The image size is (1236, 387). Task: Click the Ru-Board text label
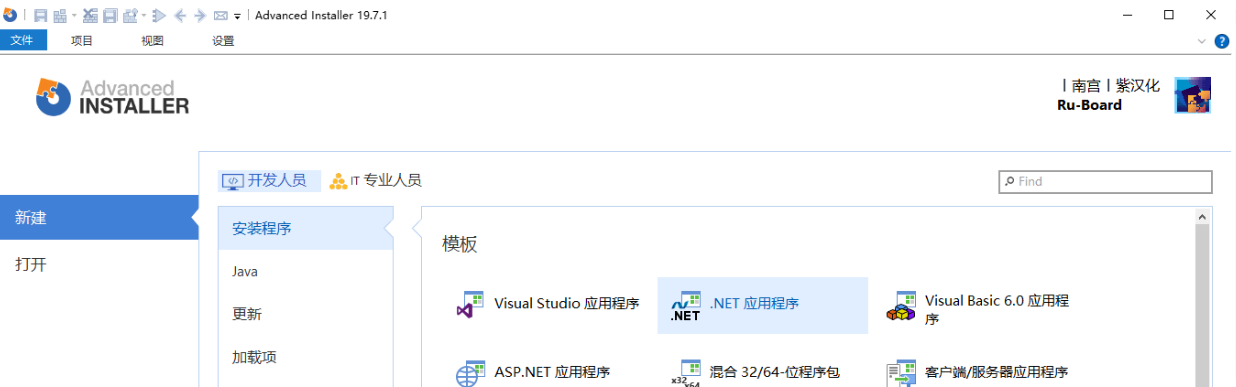coord(1089,105)
